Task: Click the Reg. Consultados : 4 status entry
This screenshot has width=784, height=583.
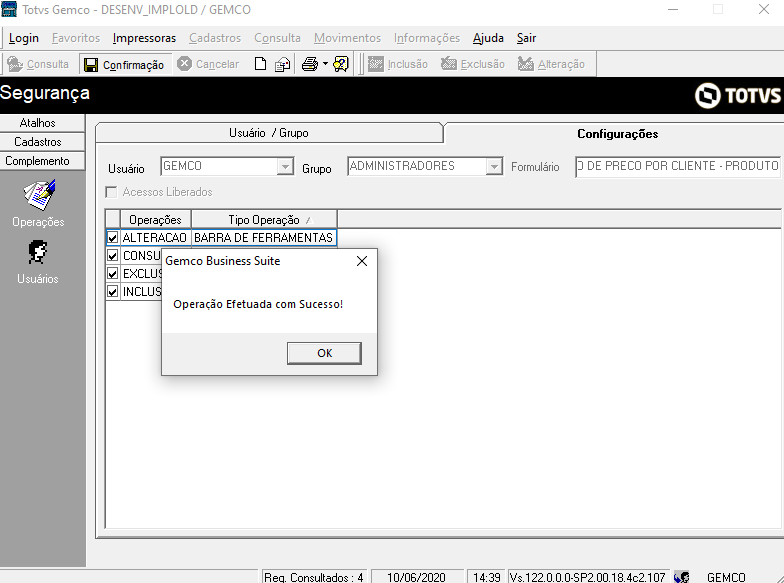Action: pos(314,577)
